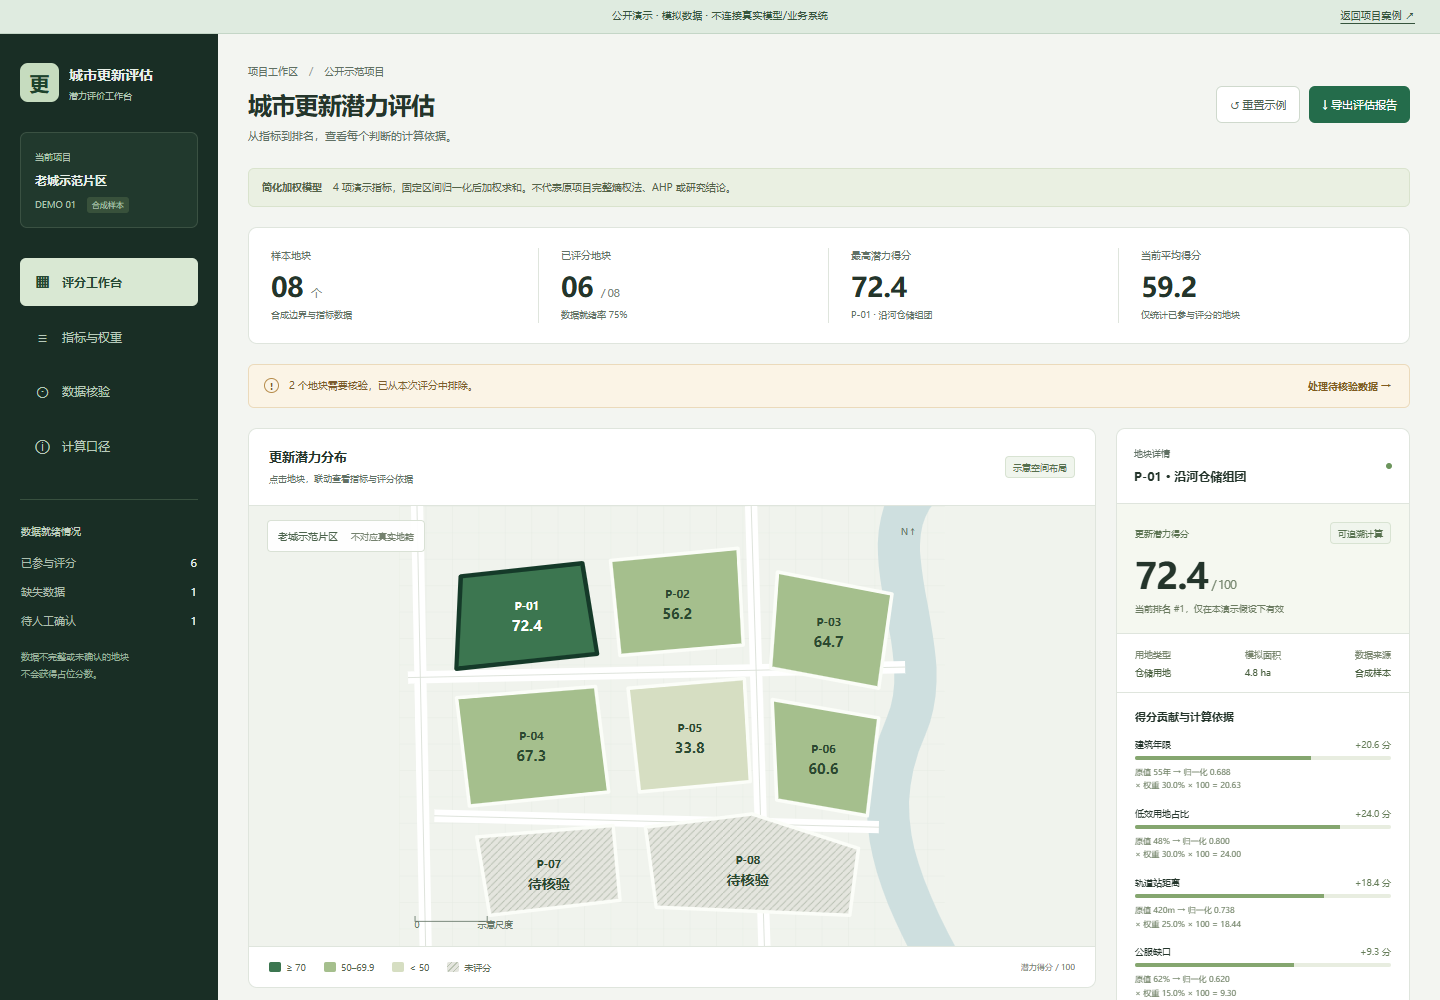The image size is (1440, 1000).
Task: Click the warning icon in alert banner
Action: [271, 385]
